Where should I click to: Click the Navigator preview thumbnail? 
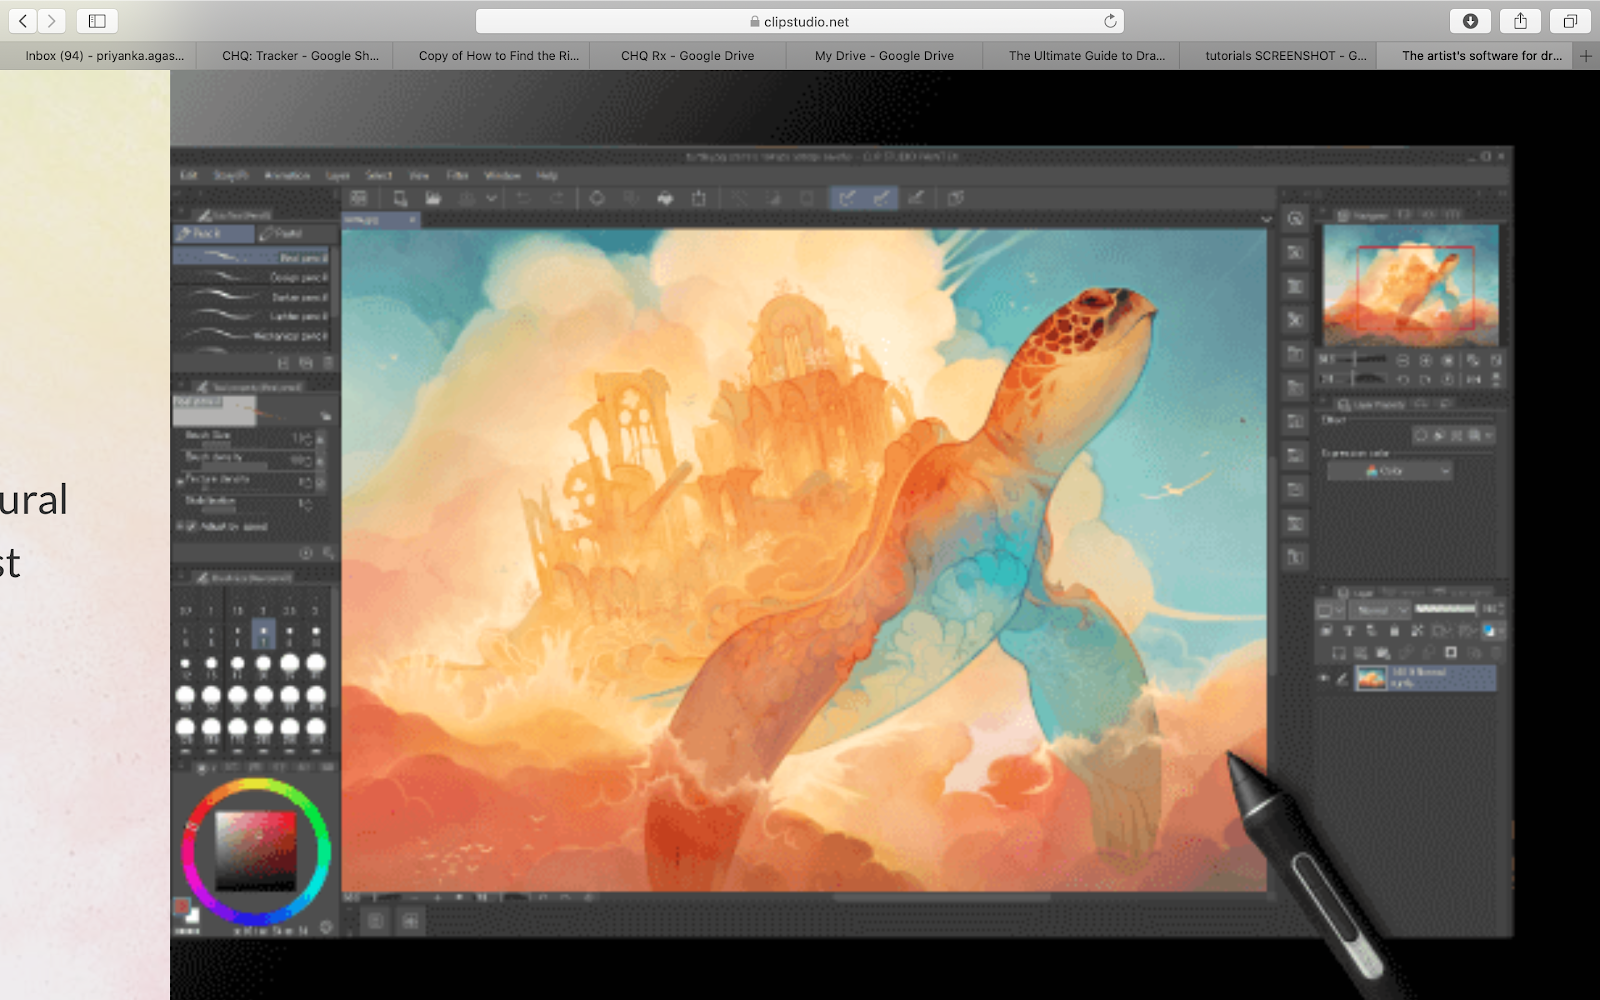[x=1411, y=286]
